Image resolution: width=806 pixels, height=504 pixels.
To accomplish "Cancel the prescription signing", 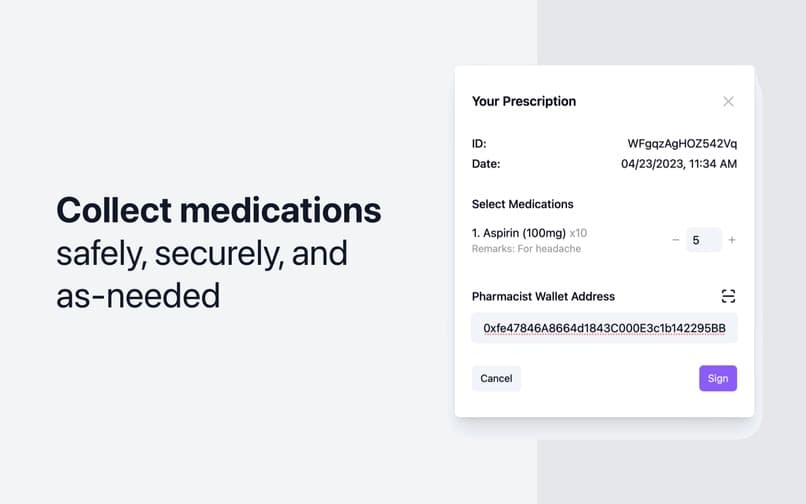I will (496, 379).
